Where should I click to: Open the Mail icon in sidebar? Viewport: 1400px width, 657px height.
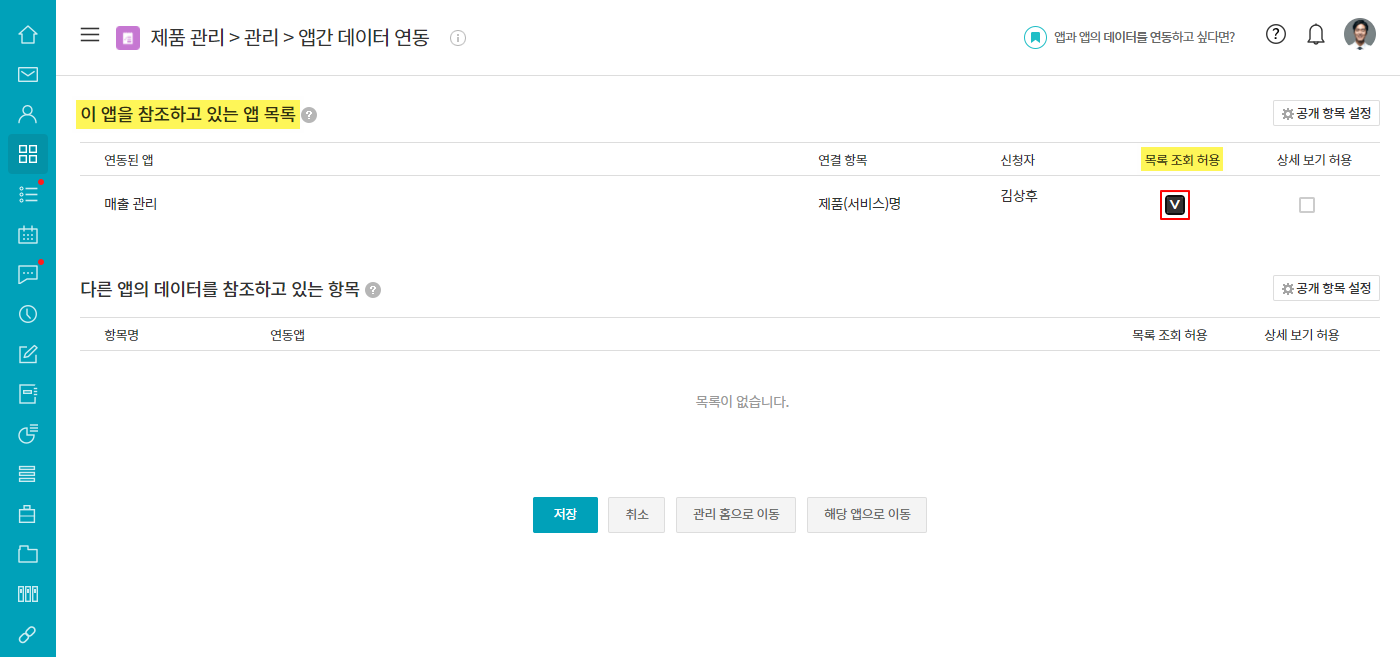pos(28,74)
